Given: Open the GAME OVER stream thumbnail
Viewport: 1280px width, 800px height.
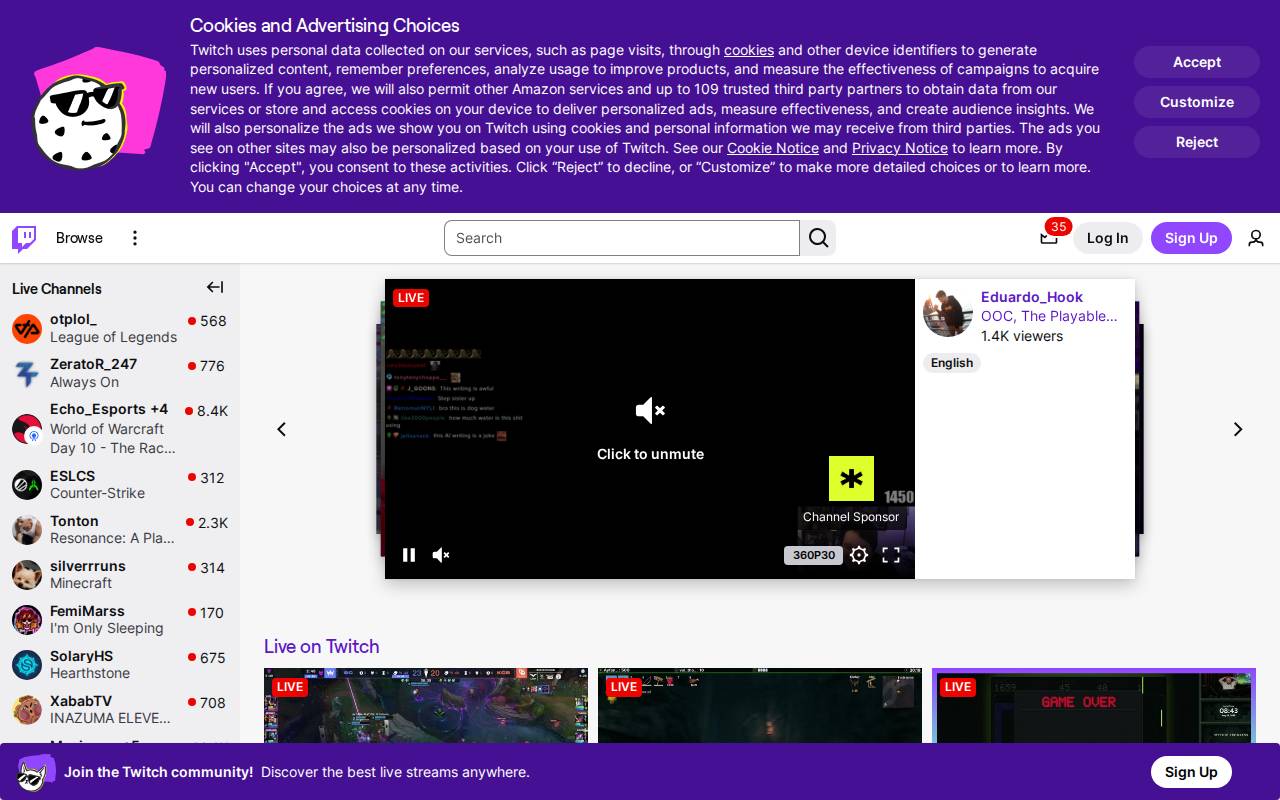Looking at the screenshot, I should click(1094, 706).
